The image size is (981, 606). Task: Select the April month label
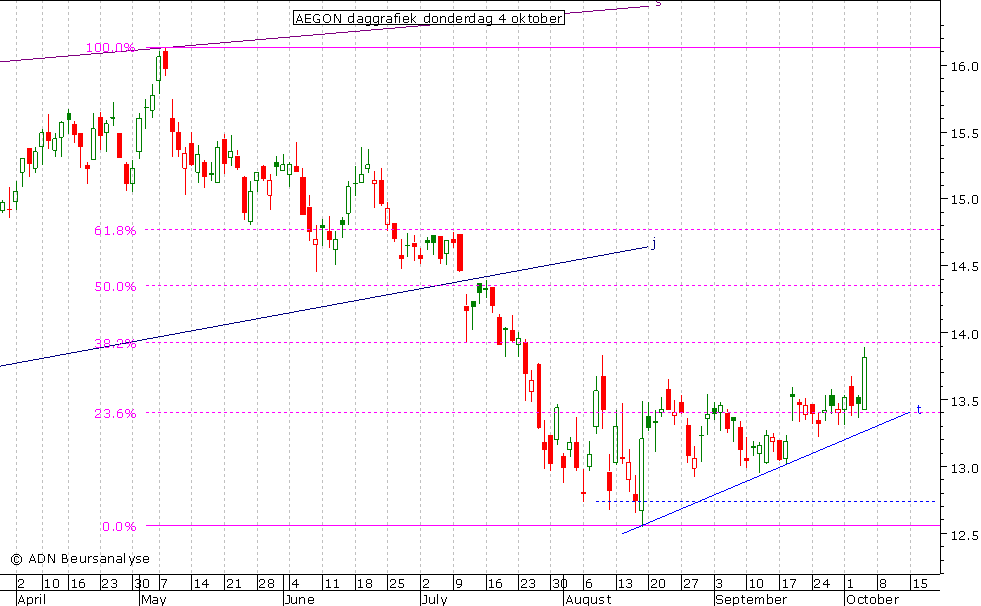[31, 599]
